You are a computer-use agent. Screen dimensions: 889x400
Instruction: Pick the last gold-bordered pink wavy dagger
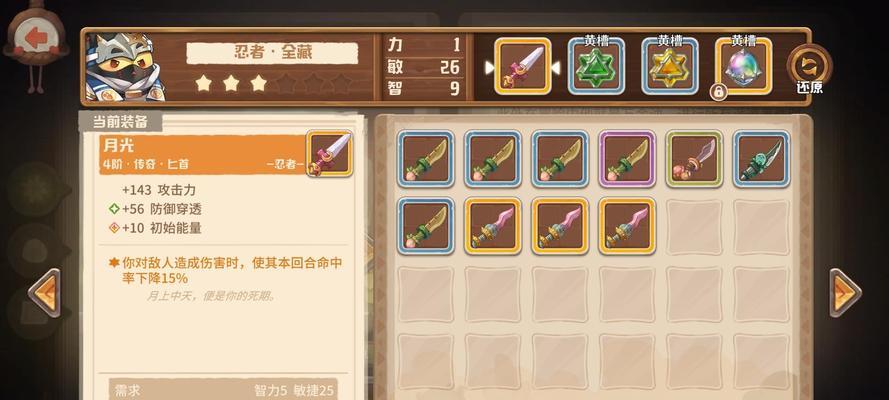tap(627, 225)
